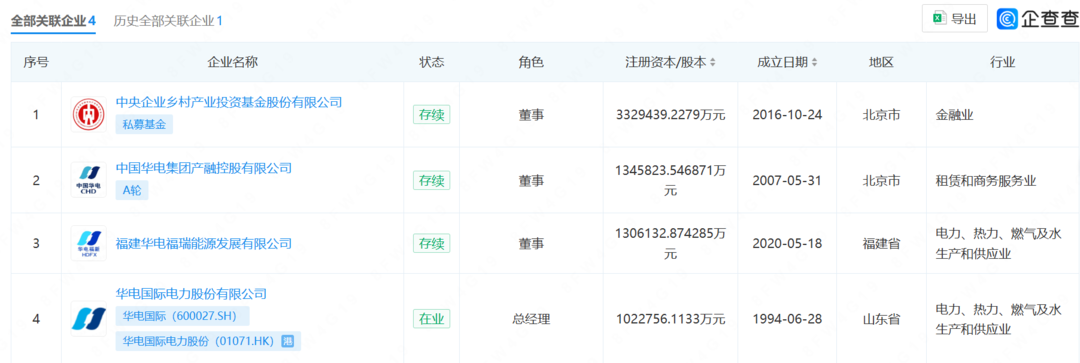Click 租赁和商务服务业 industry cell

[986, 180]
